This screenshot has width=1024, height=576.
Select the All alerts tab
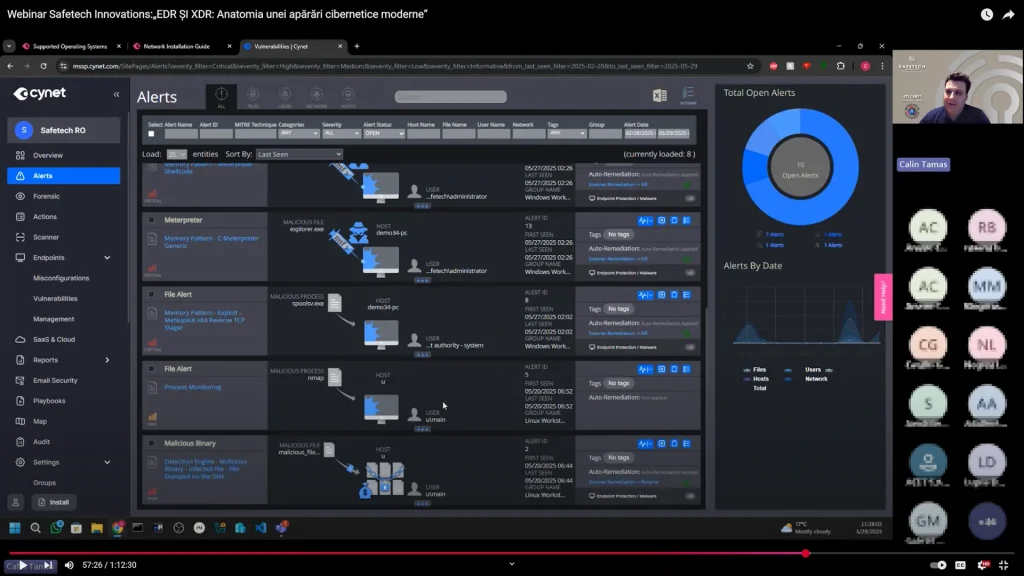[221, 97]
